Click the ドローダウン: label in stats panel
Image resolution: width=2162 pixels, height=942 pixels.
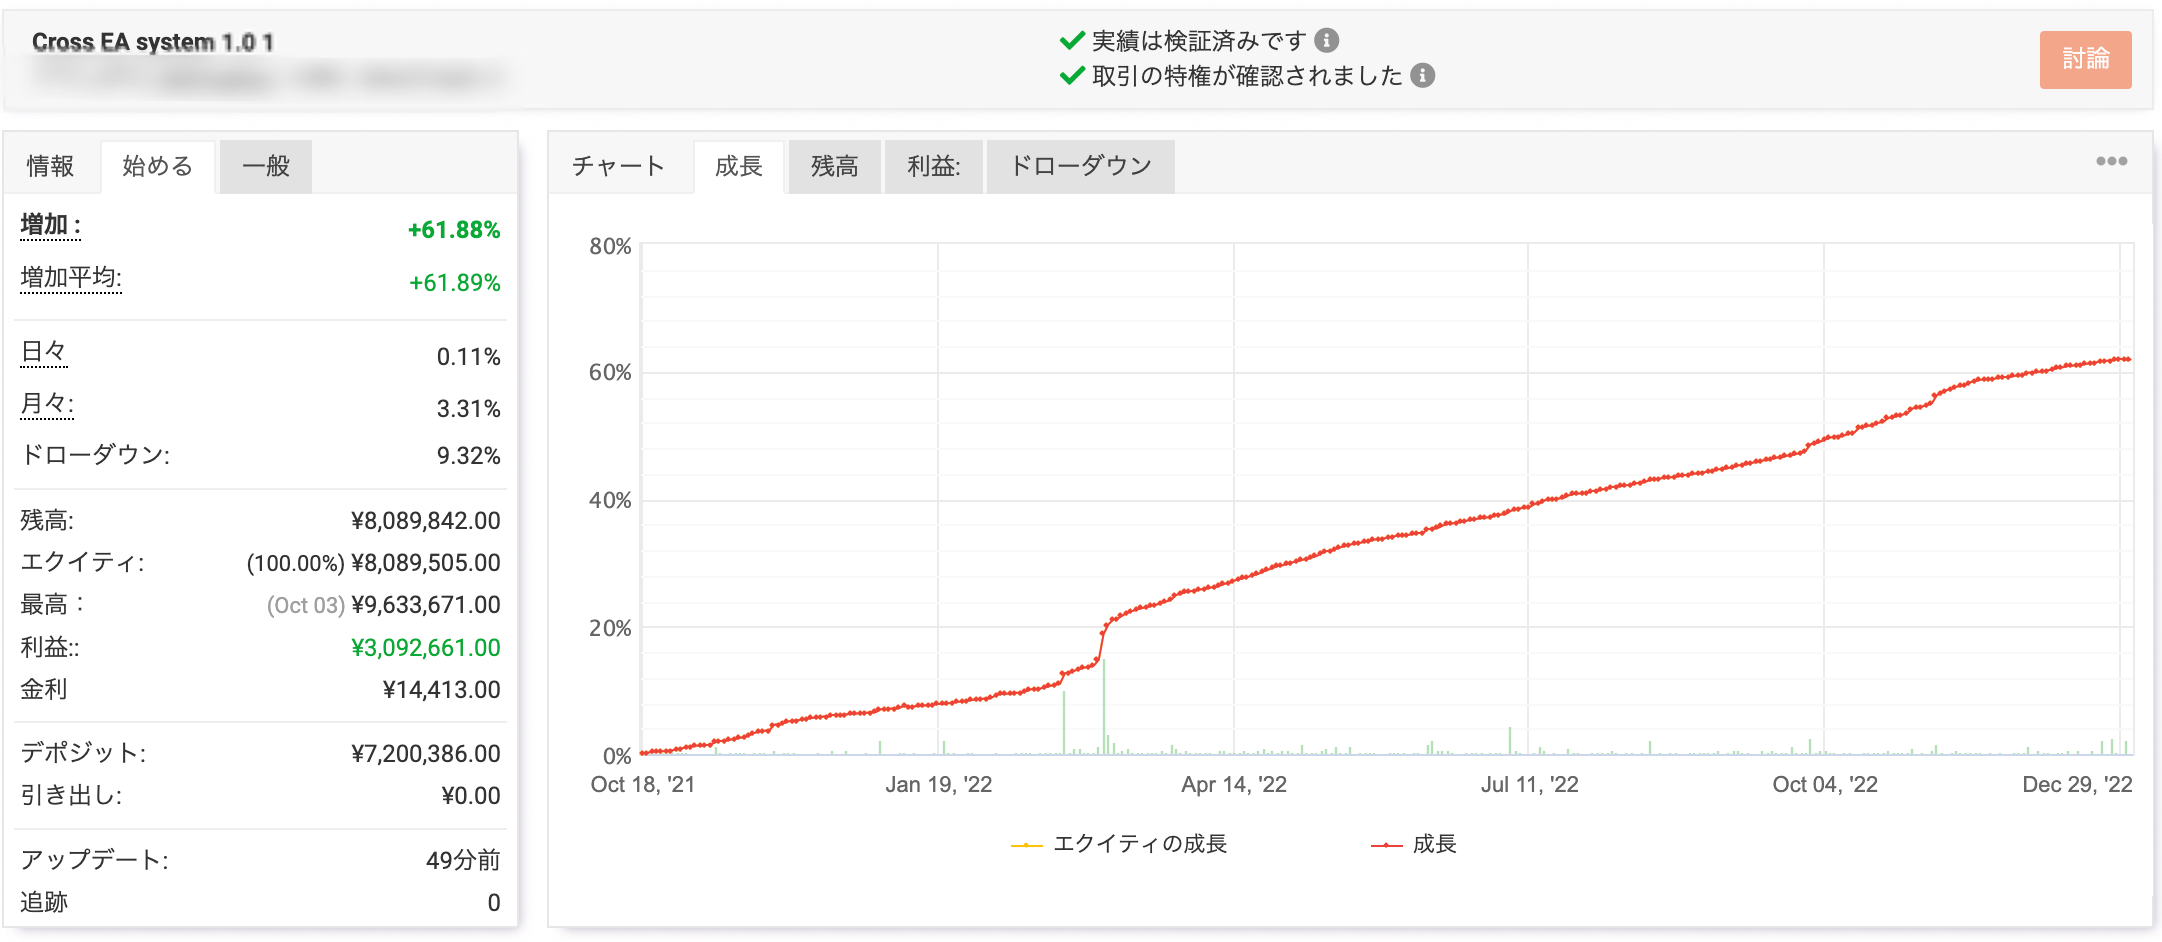click(95, 455)
